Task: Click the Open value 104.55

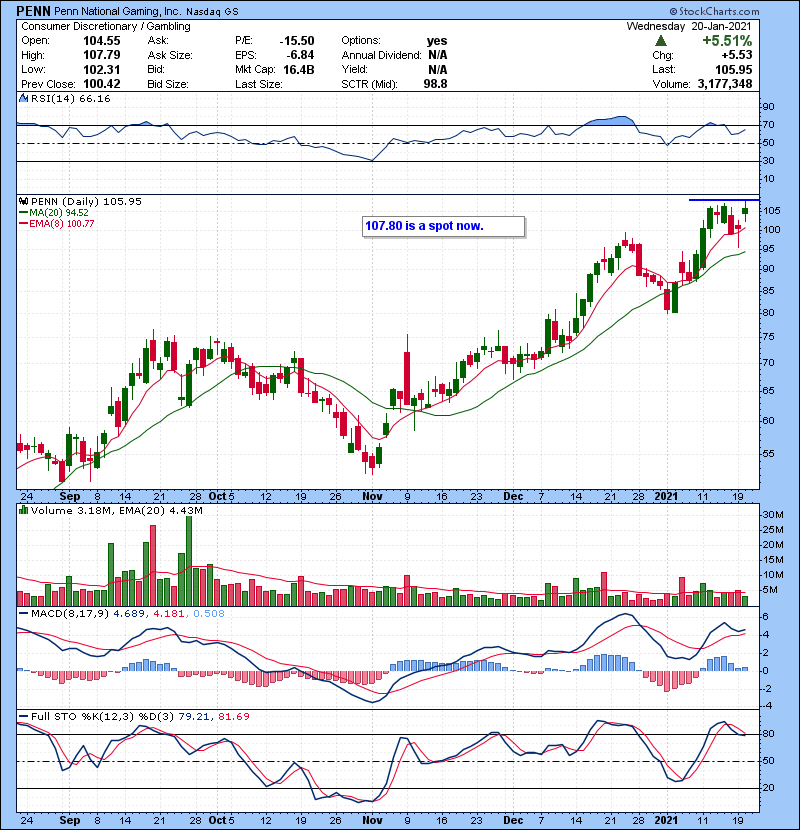Action: click(x=102, y=41)
